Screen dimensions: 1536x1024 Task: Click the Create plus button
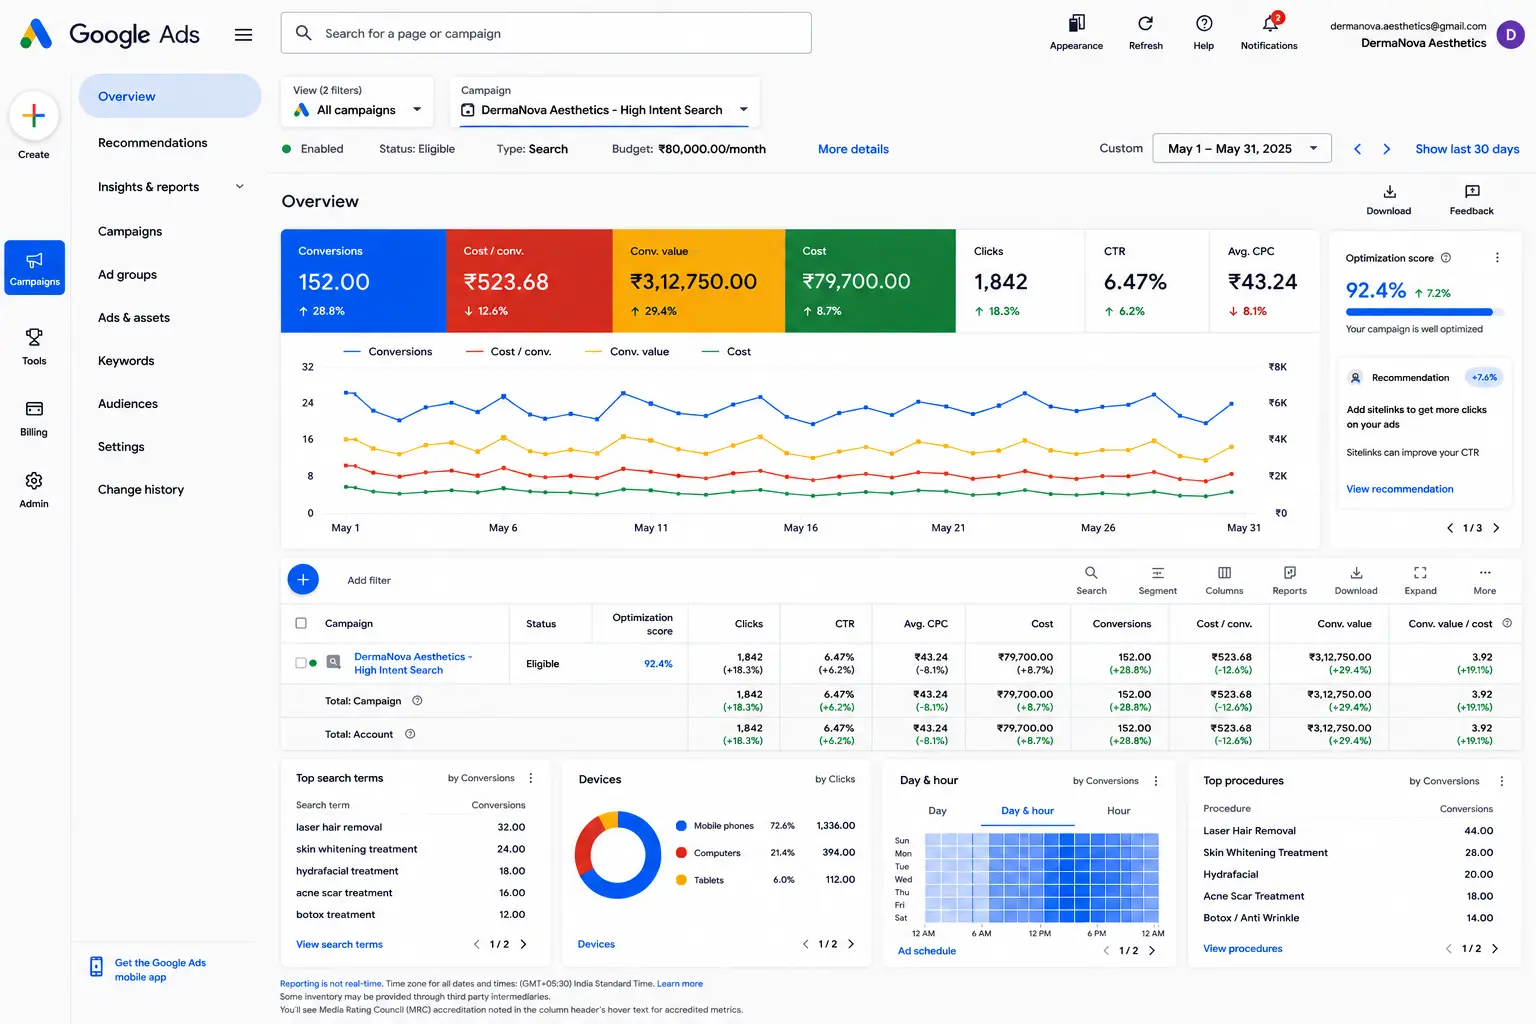(34, 116)
